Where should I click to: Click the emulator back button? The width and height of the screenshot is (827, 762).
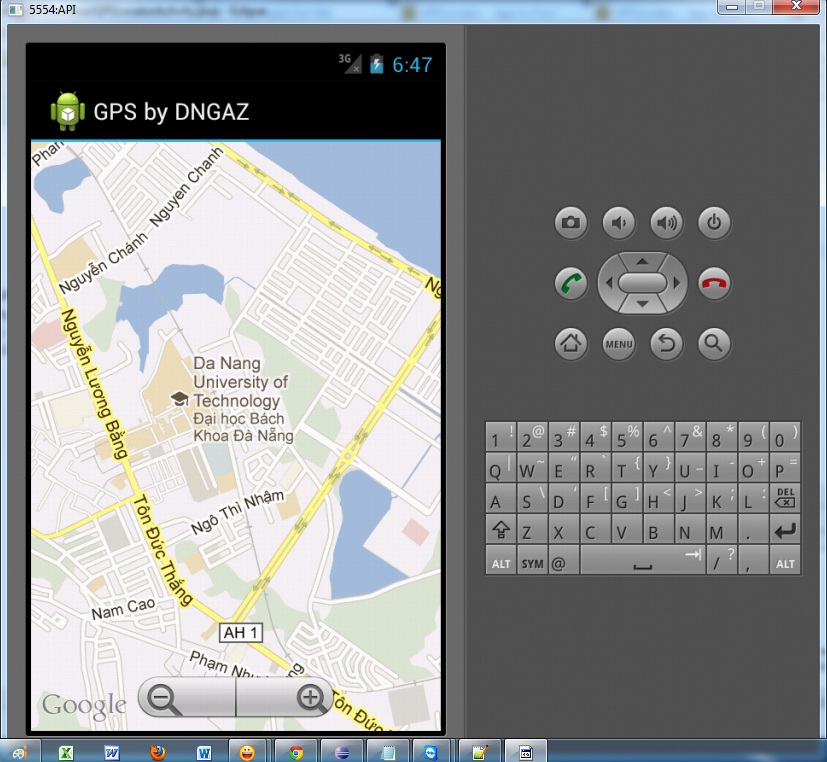[667, 344]
